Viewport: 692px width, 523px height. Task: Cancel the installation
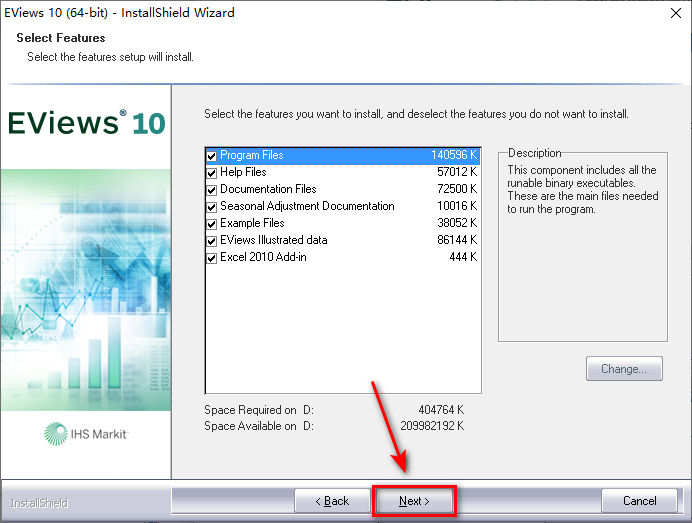pyautogui.click(x=639, y=501)
